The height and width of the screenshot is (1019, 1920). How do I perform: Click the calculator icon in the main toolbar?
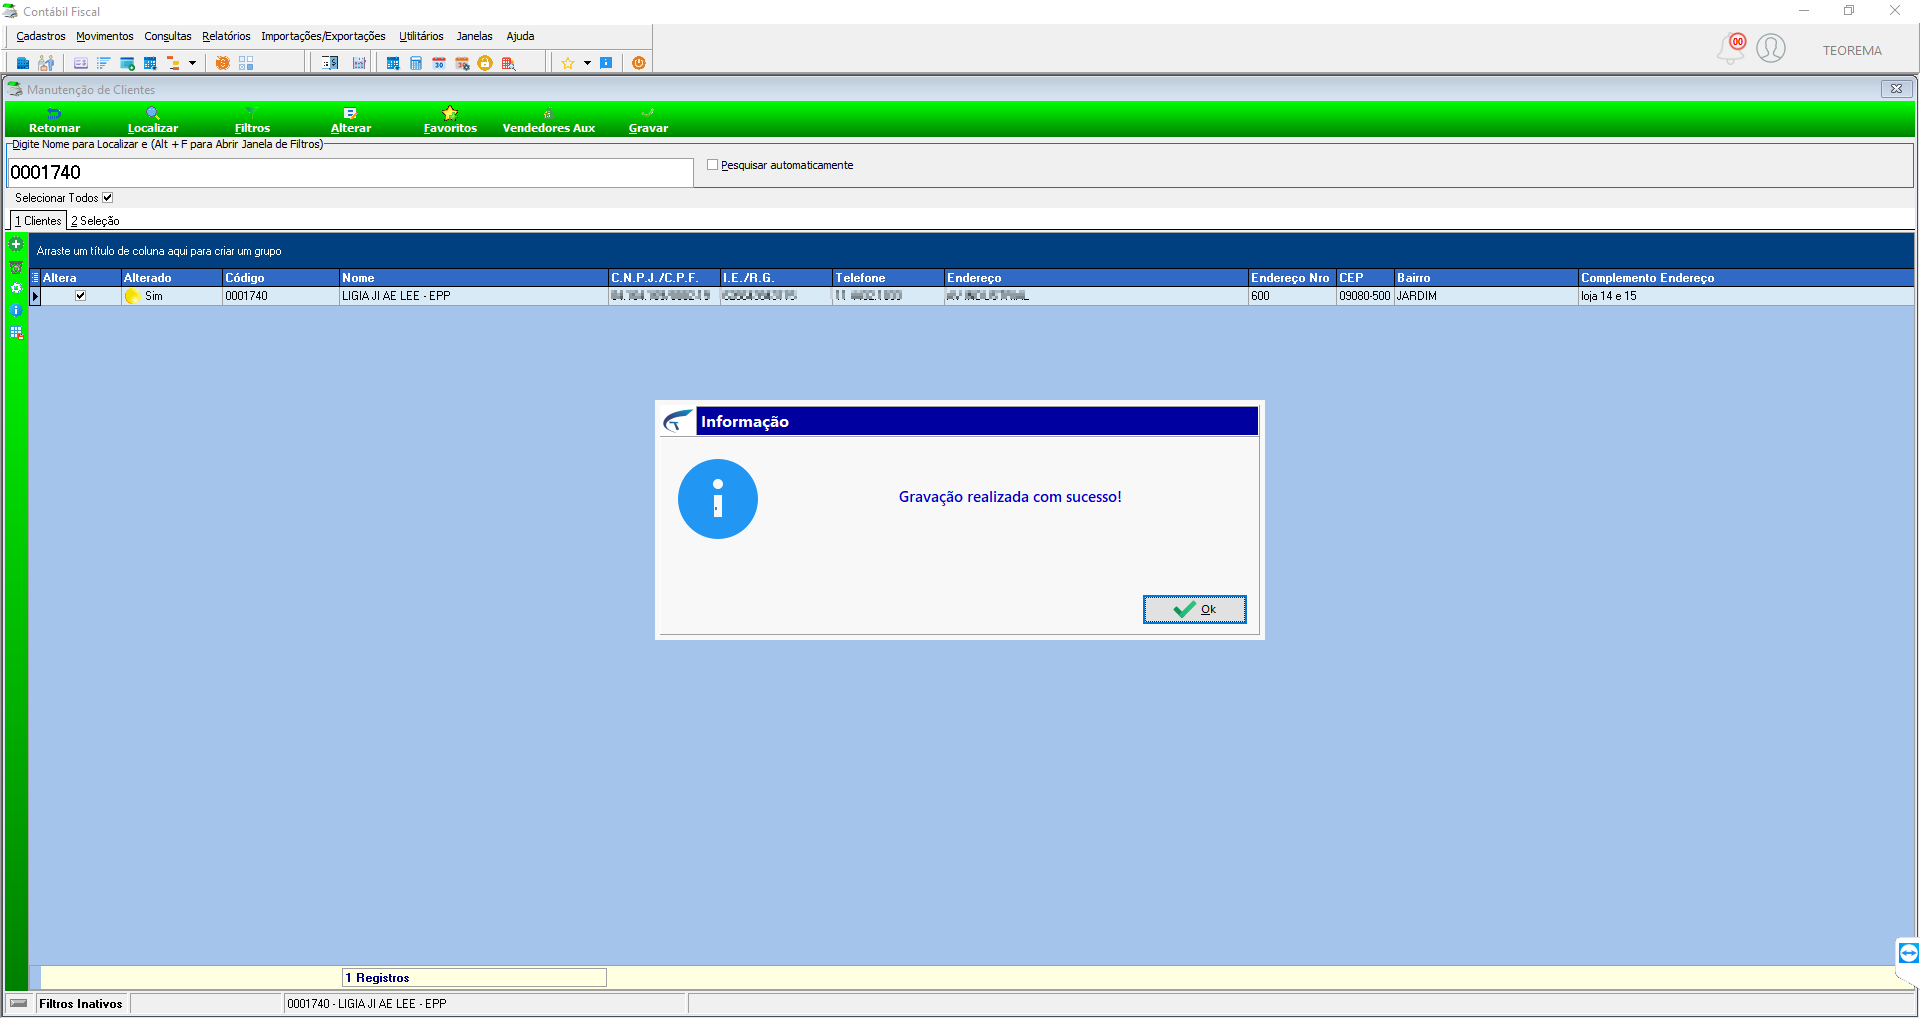tap(416, 63)
